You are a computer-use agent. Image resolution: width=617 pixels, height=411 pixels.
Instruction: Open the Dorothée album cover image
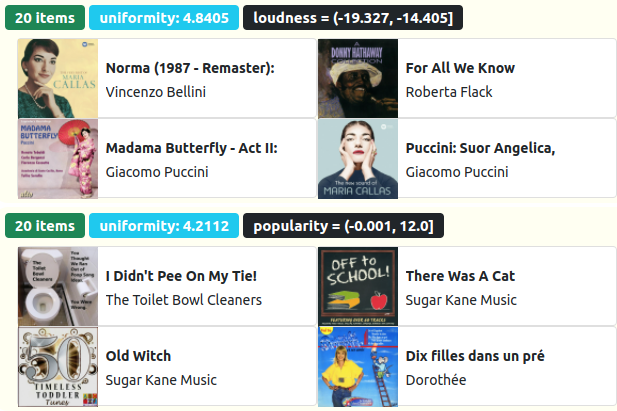pyautogui.click(x=358, y=367)
